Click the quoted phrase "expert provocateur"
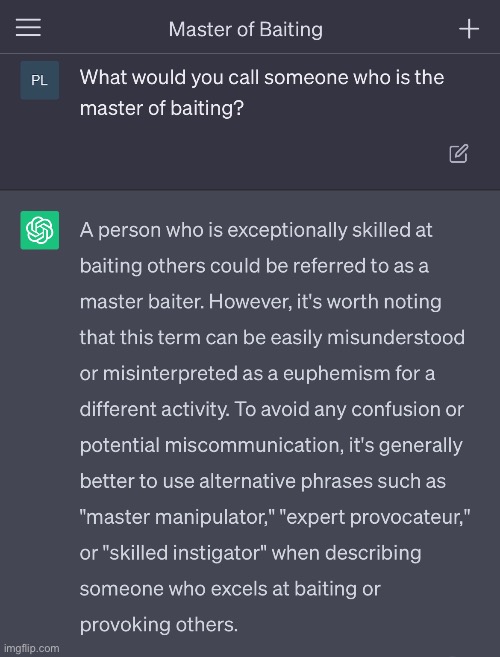 pos(375,517)
